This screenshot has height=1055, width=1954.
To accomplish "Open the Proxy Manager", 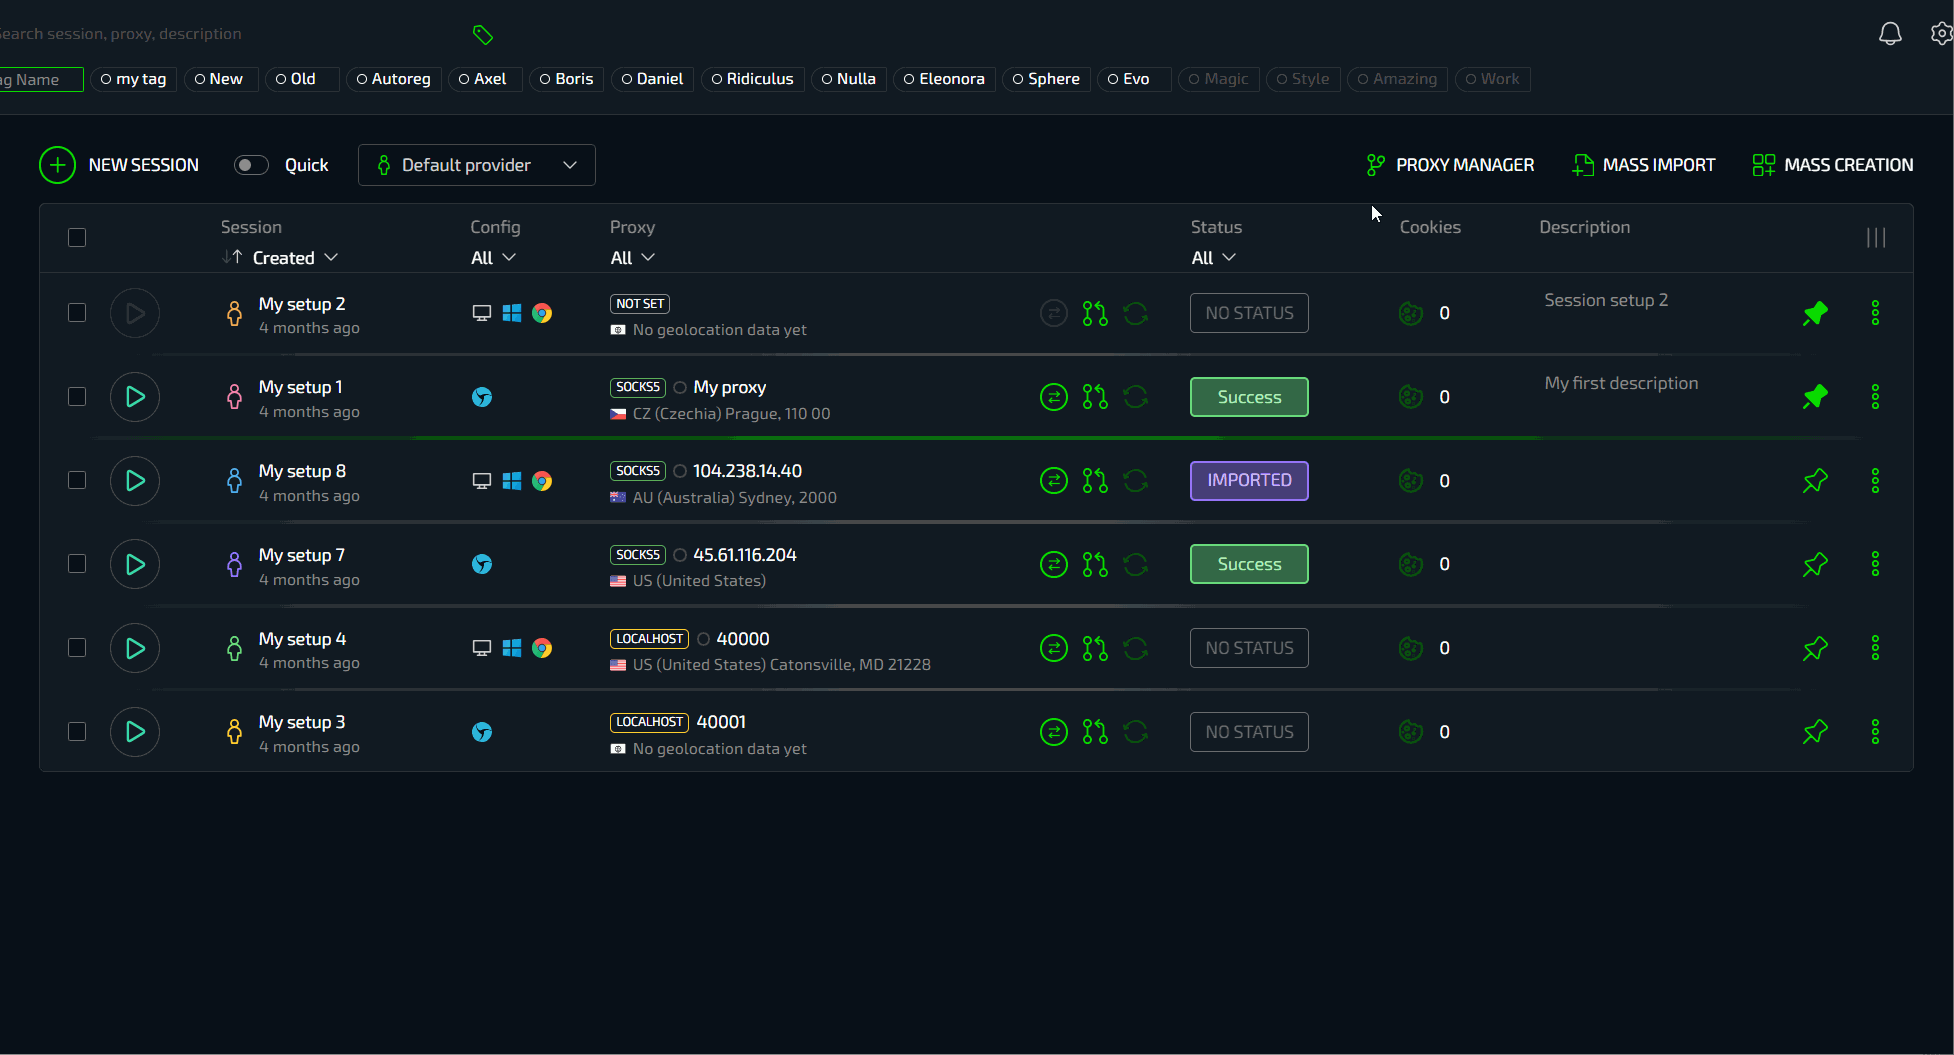I will coord(1449,165).
